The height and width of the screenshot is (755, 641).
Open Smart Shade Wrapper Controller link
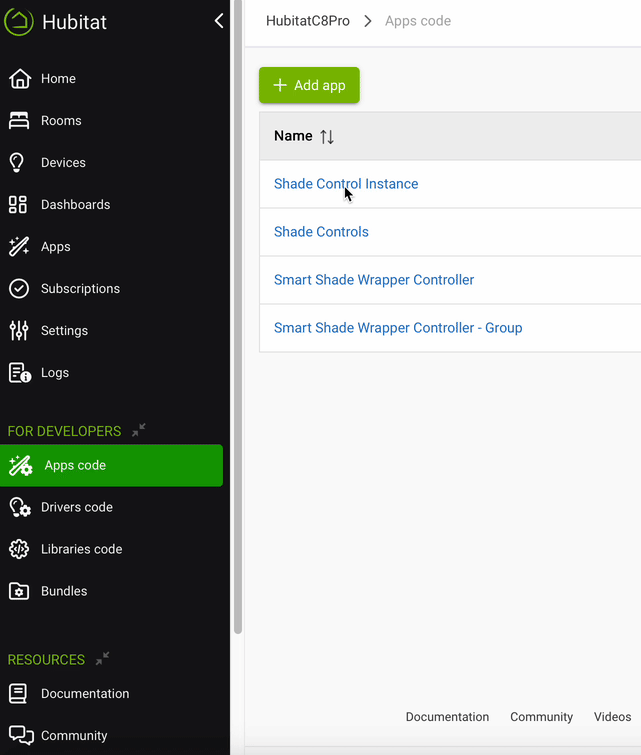pos(374,280)
